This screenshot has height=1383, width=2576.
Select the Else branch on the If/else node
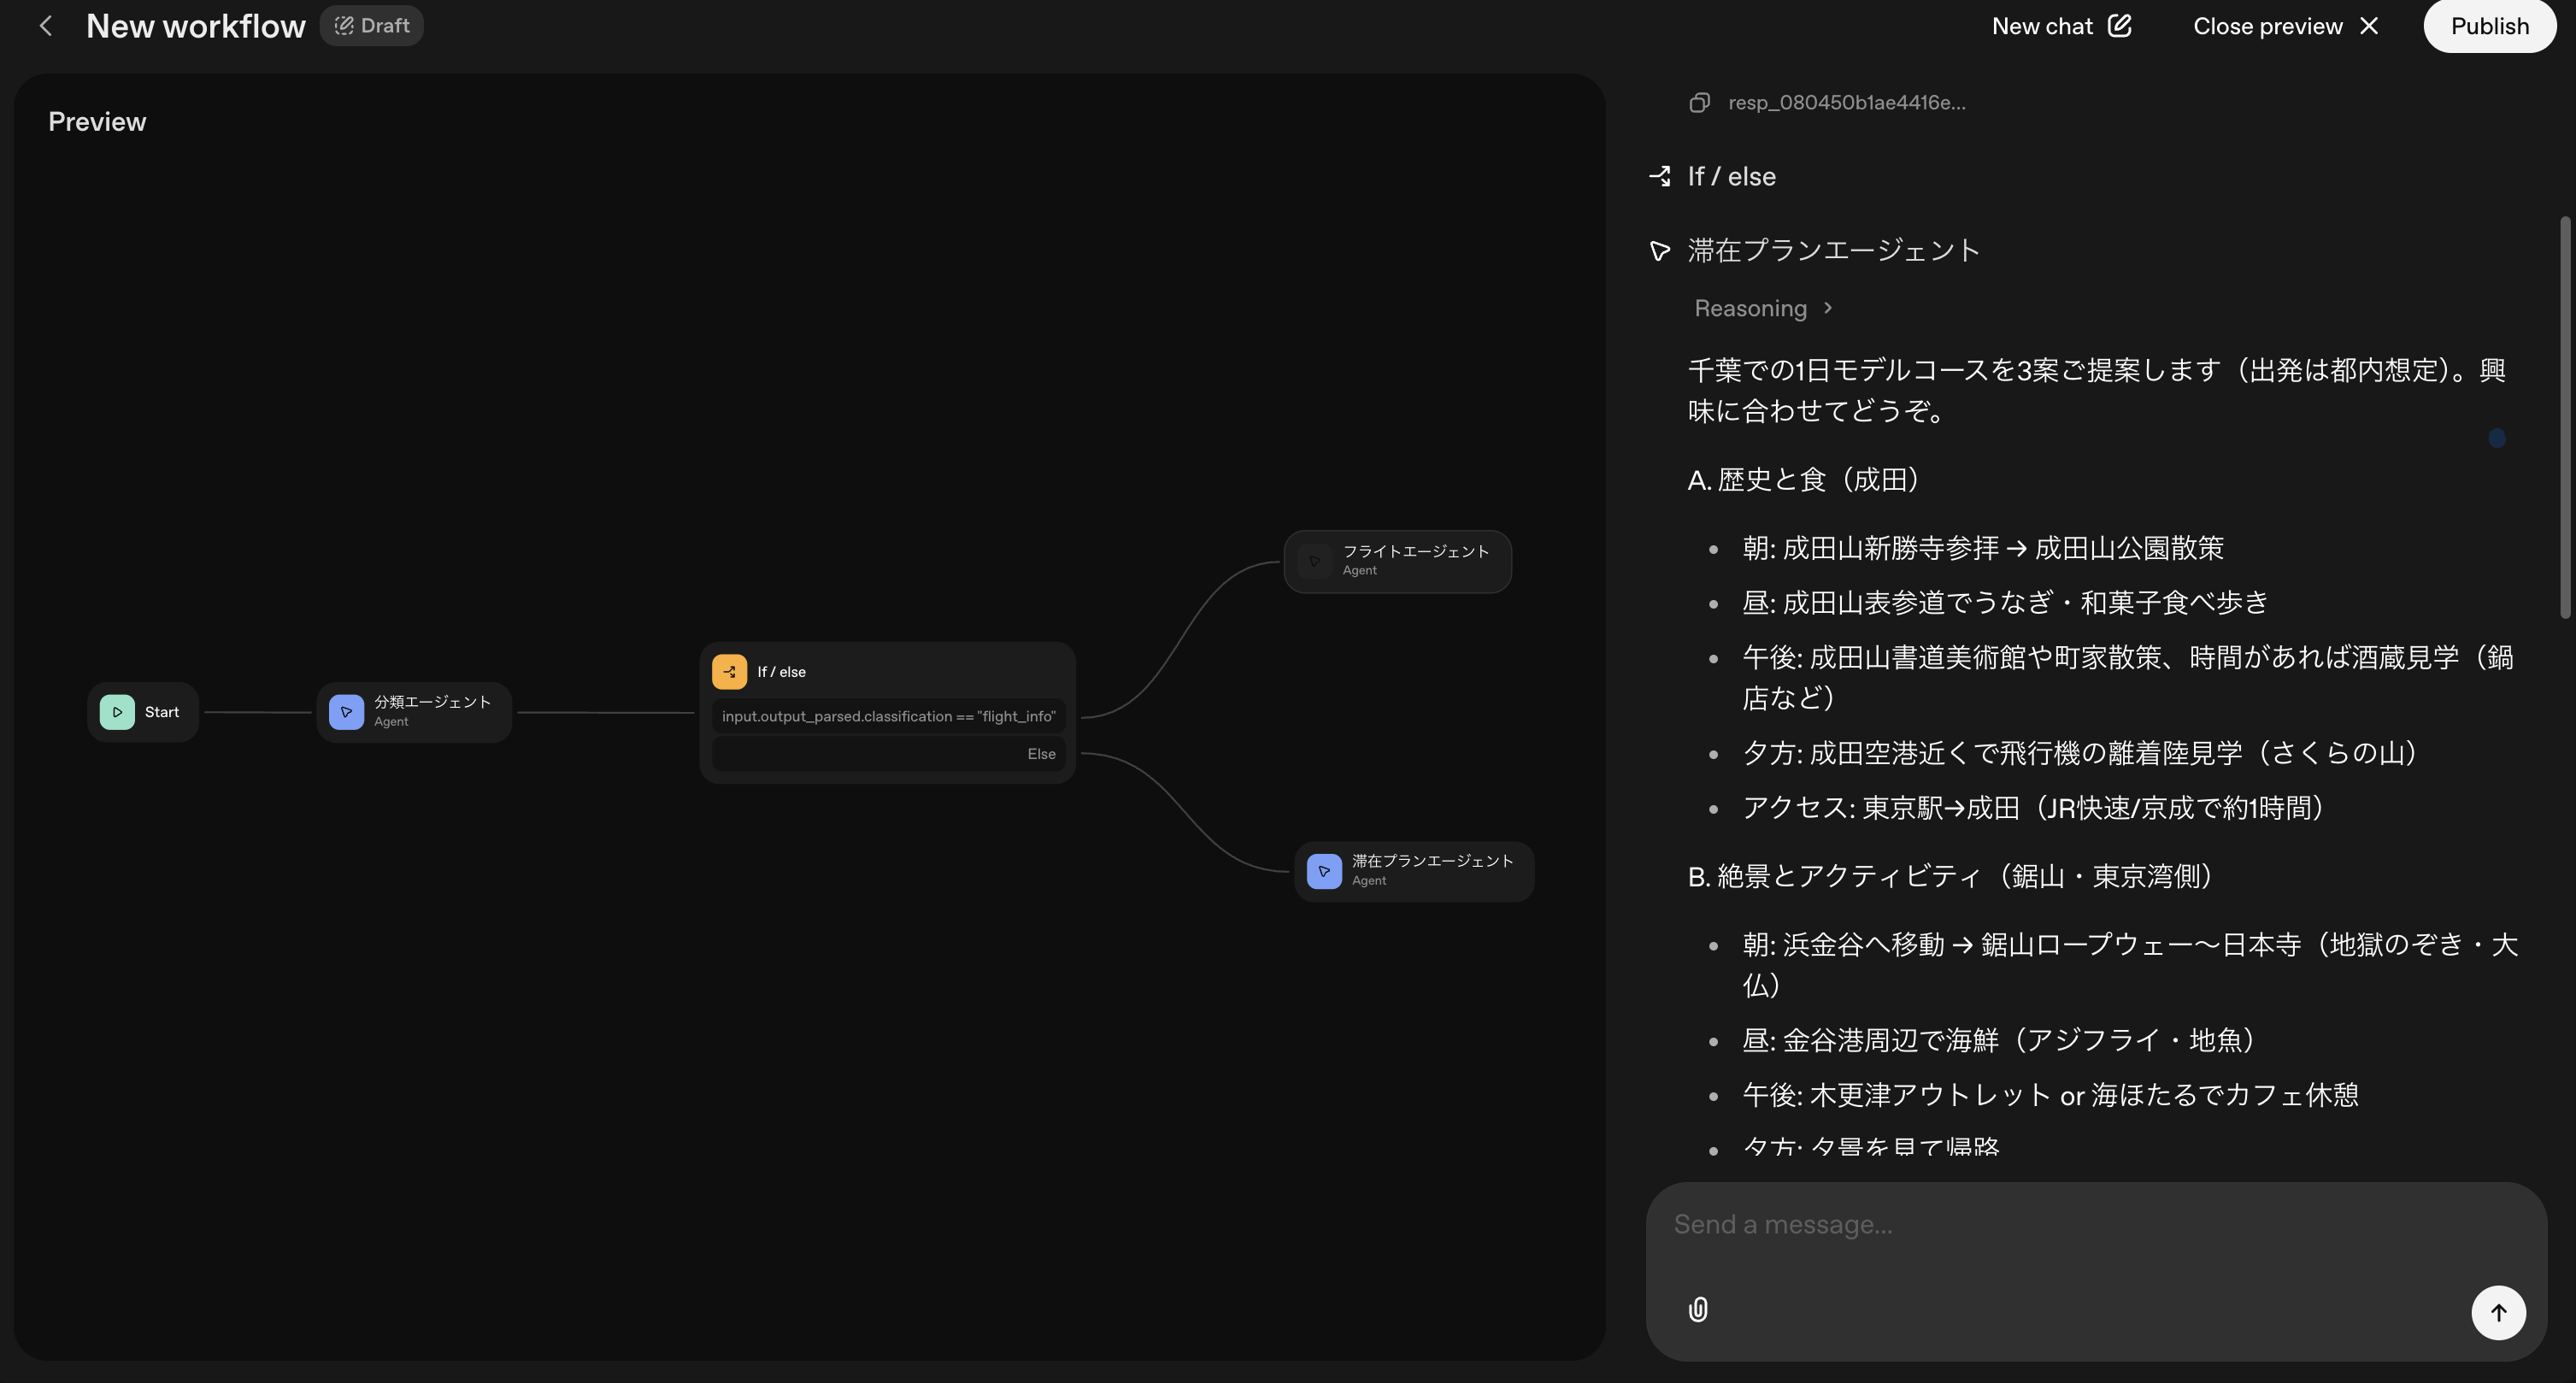pos(887,753)
